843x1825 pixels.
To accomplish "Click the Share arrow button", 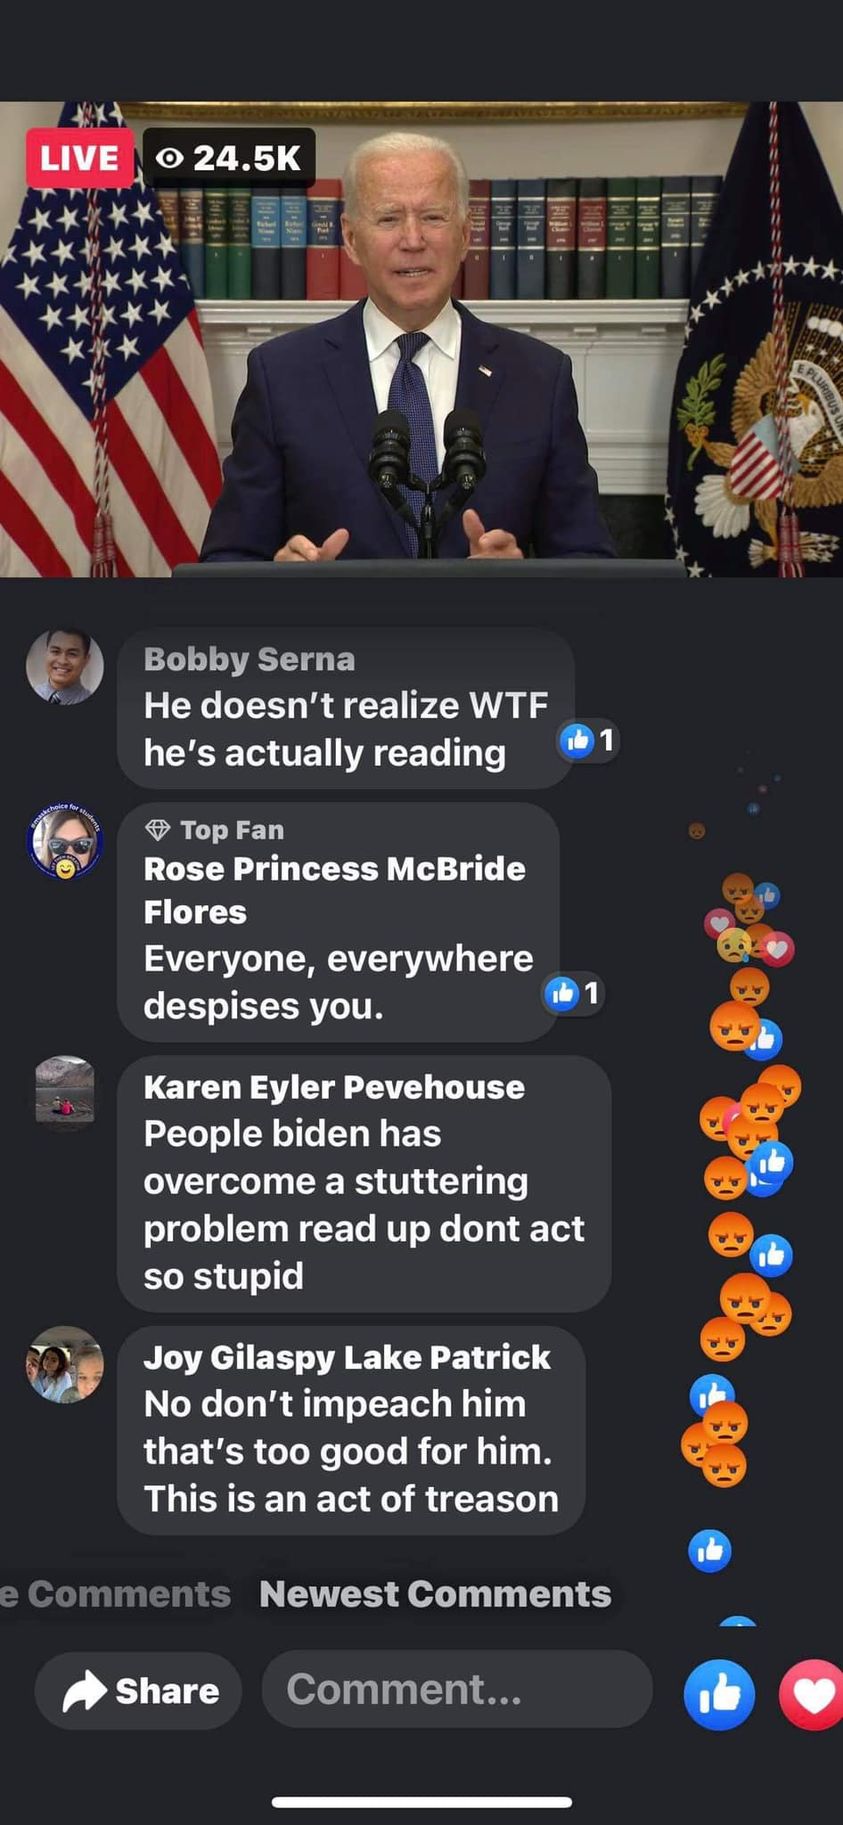I will 139,1691.
